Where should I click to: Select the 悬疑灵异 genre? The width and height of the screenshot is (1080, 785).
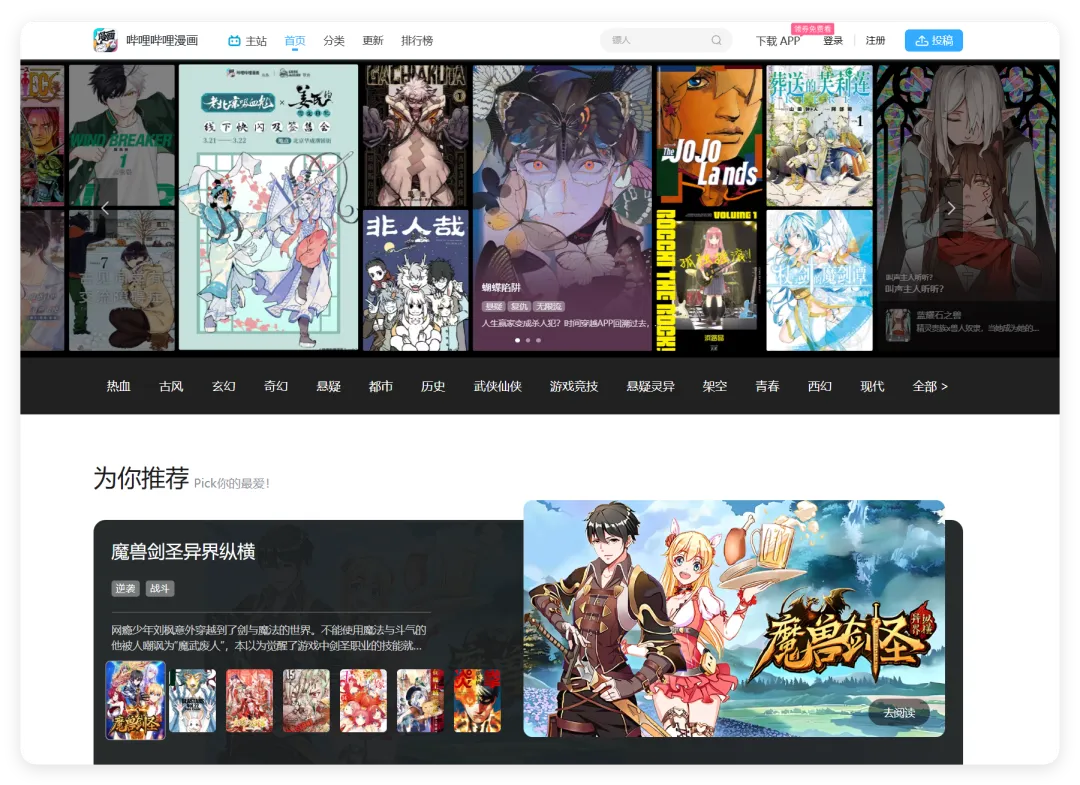coord(650,386)
